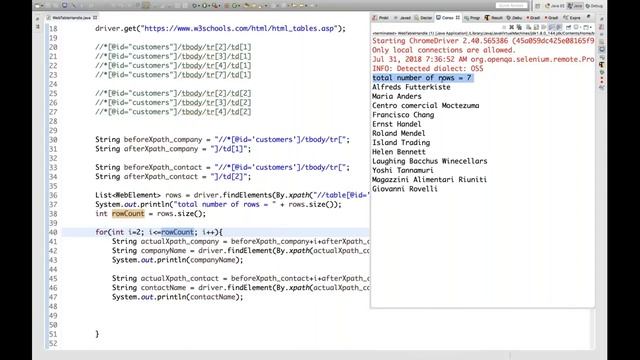Image resolution: width=640 pixels, height=360 pixels.
Task: Click afterXpath_company declaration on line 31
Action: 173,149
